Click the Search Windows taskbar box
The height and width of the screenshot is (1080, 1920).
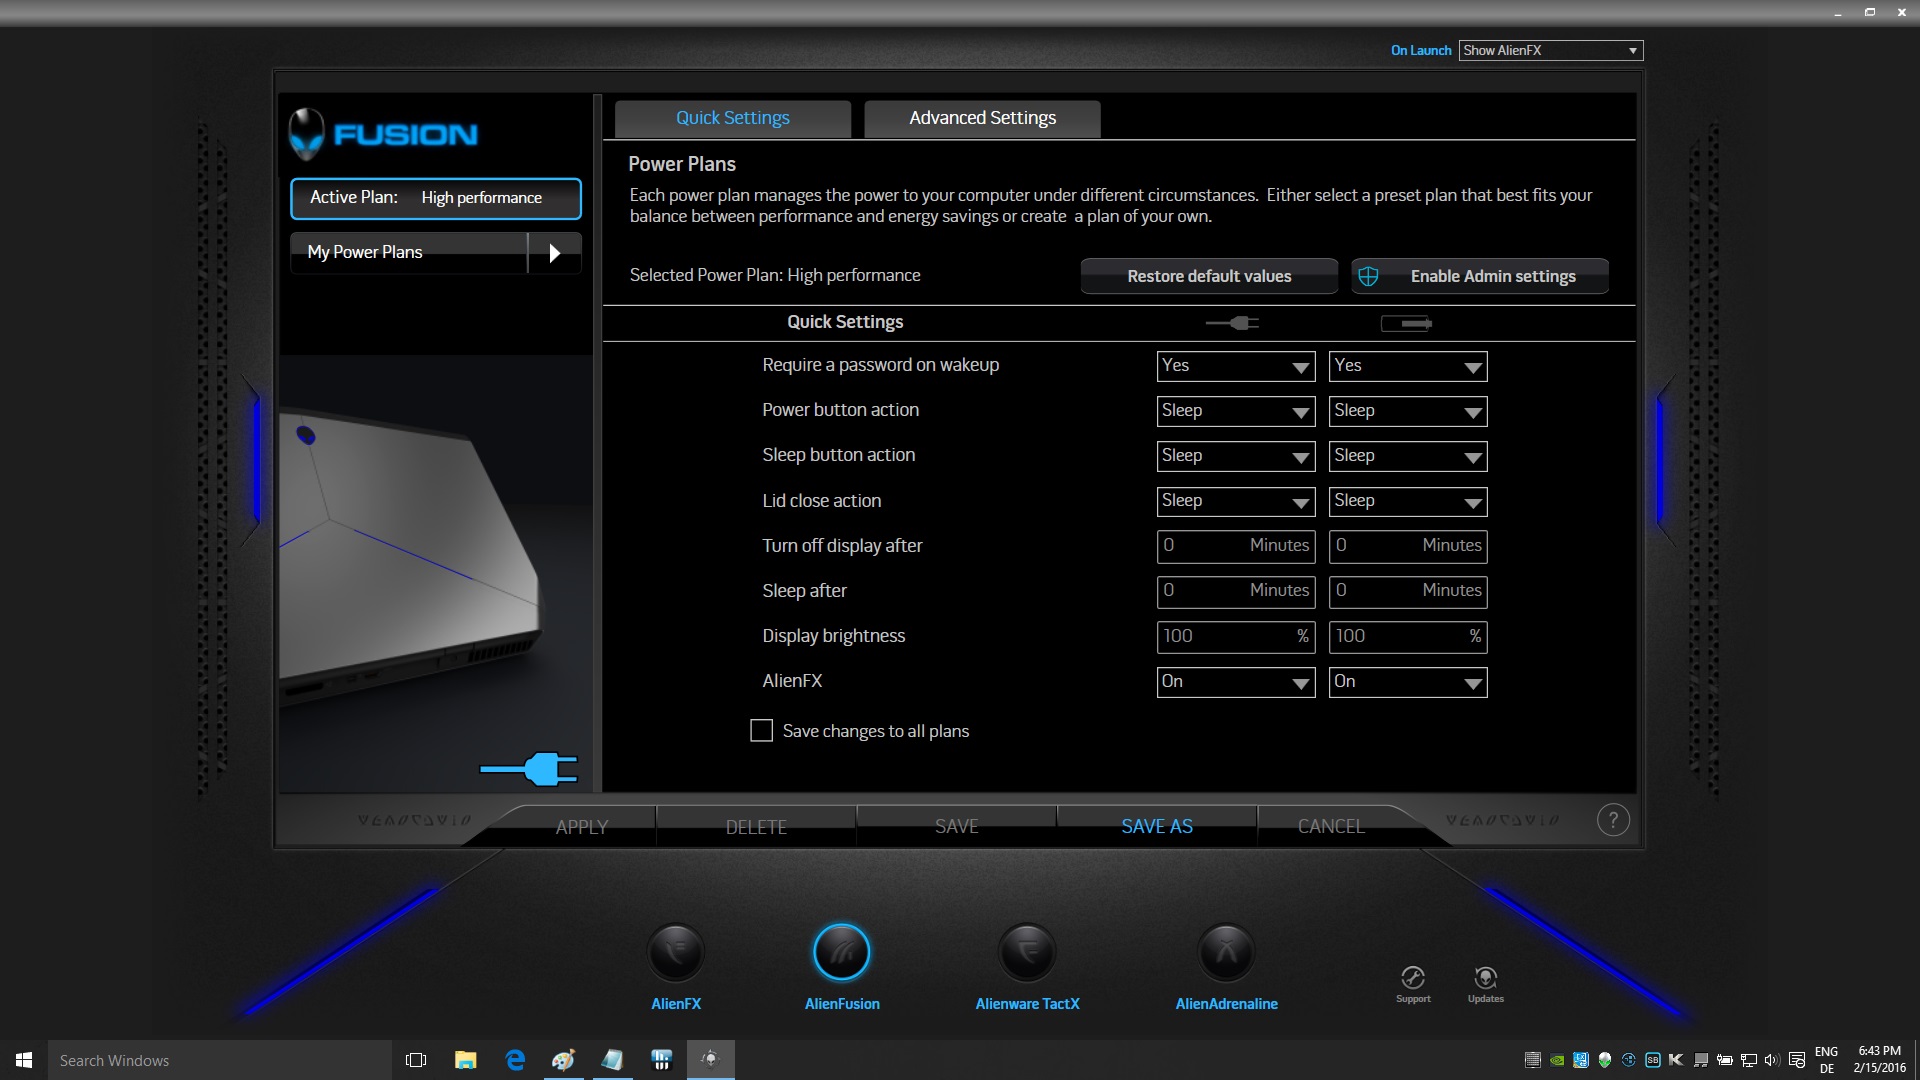tap(220, 1060)
